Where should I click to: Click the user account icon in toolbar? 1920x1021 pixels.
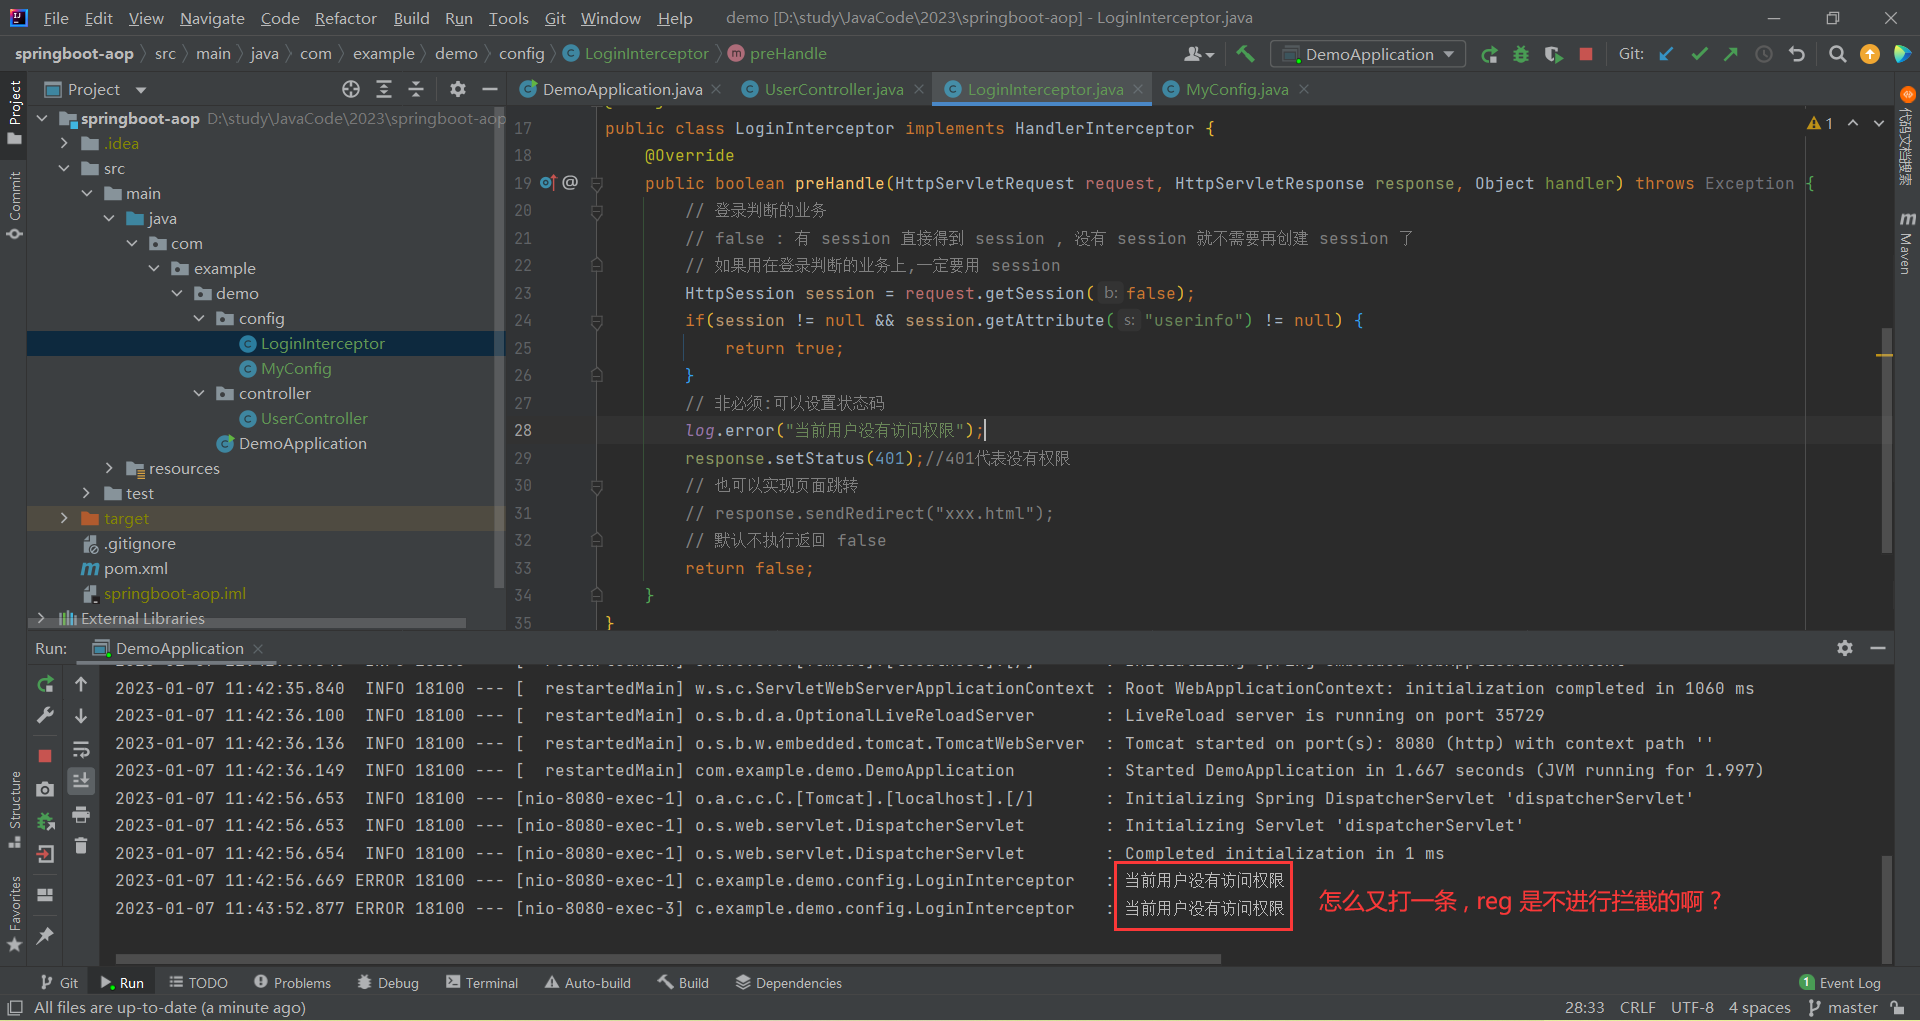1197,54
